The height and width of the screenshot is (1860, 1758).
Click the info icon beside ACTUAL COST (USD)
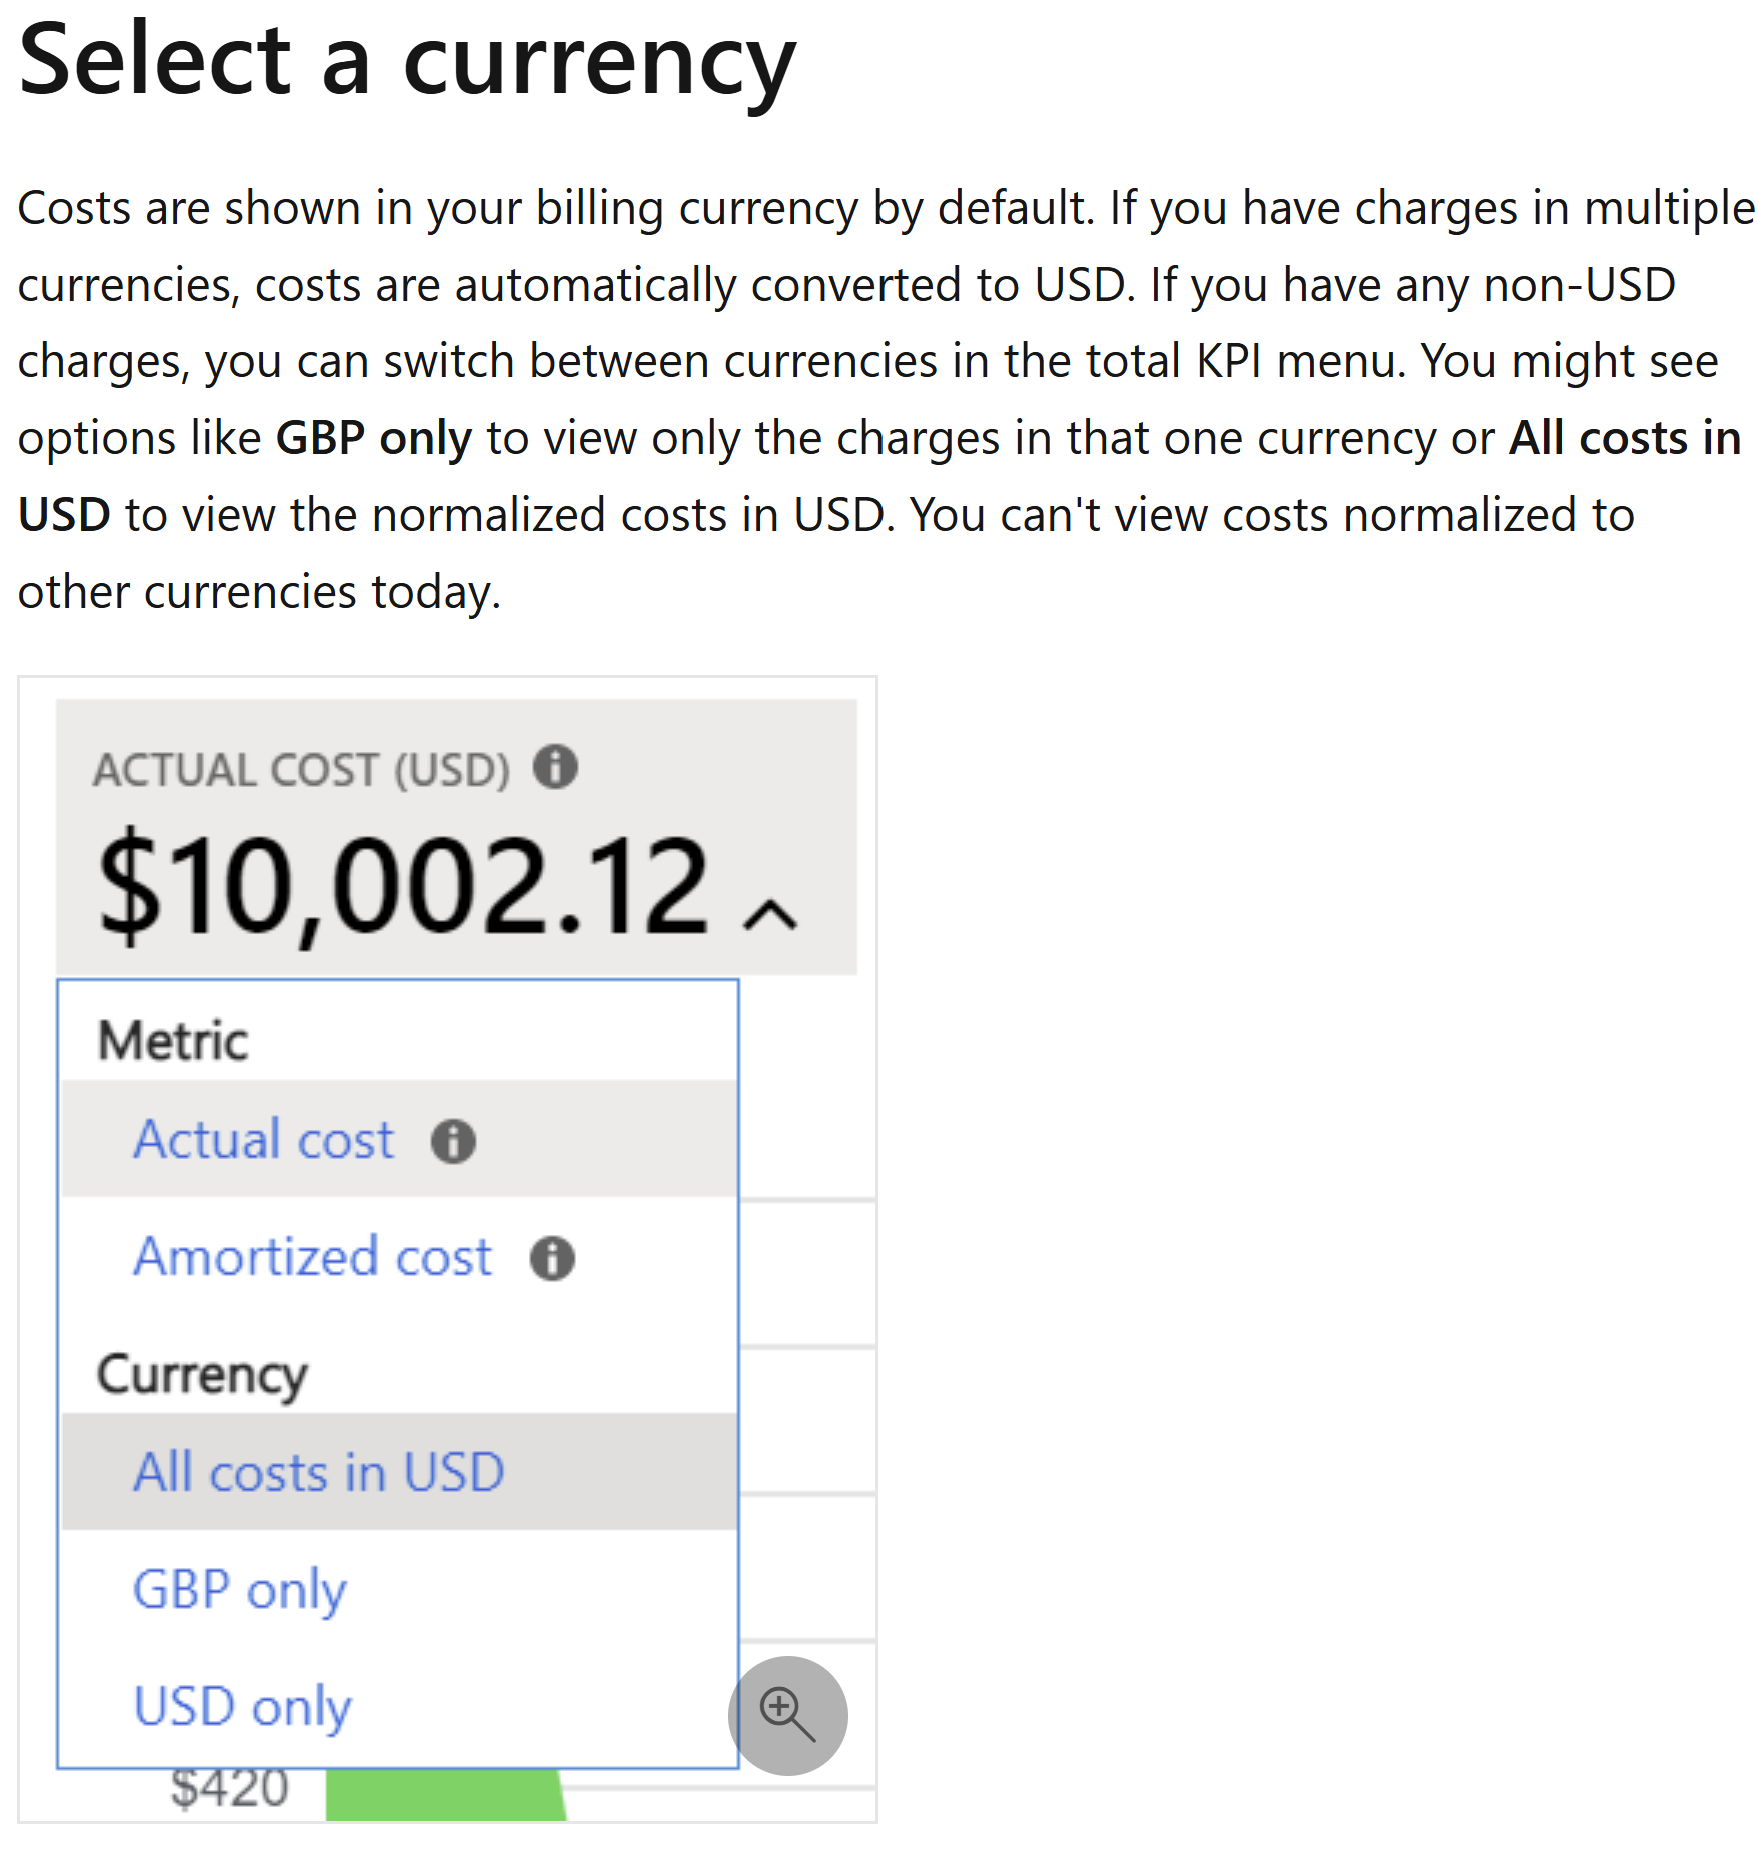coord(555,767)
